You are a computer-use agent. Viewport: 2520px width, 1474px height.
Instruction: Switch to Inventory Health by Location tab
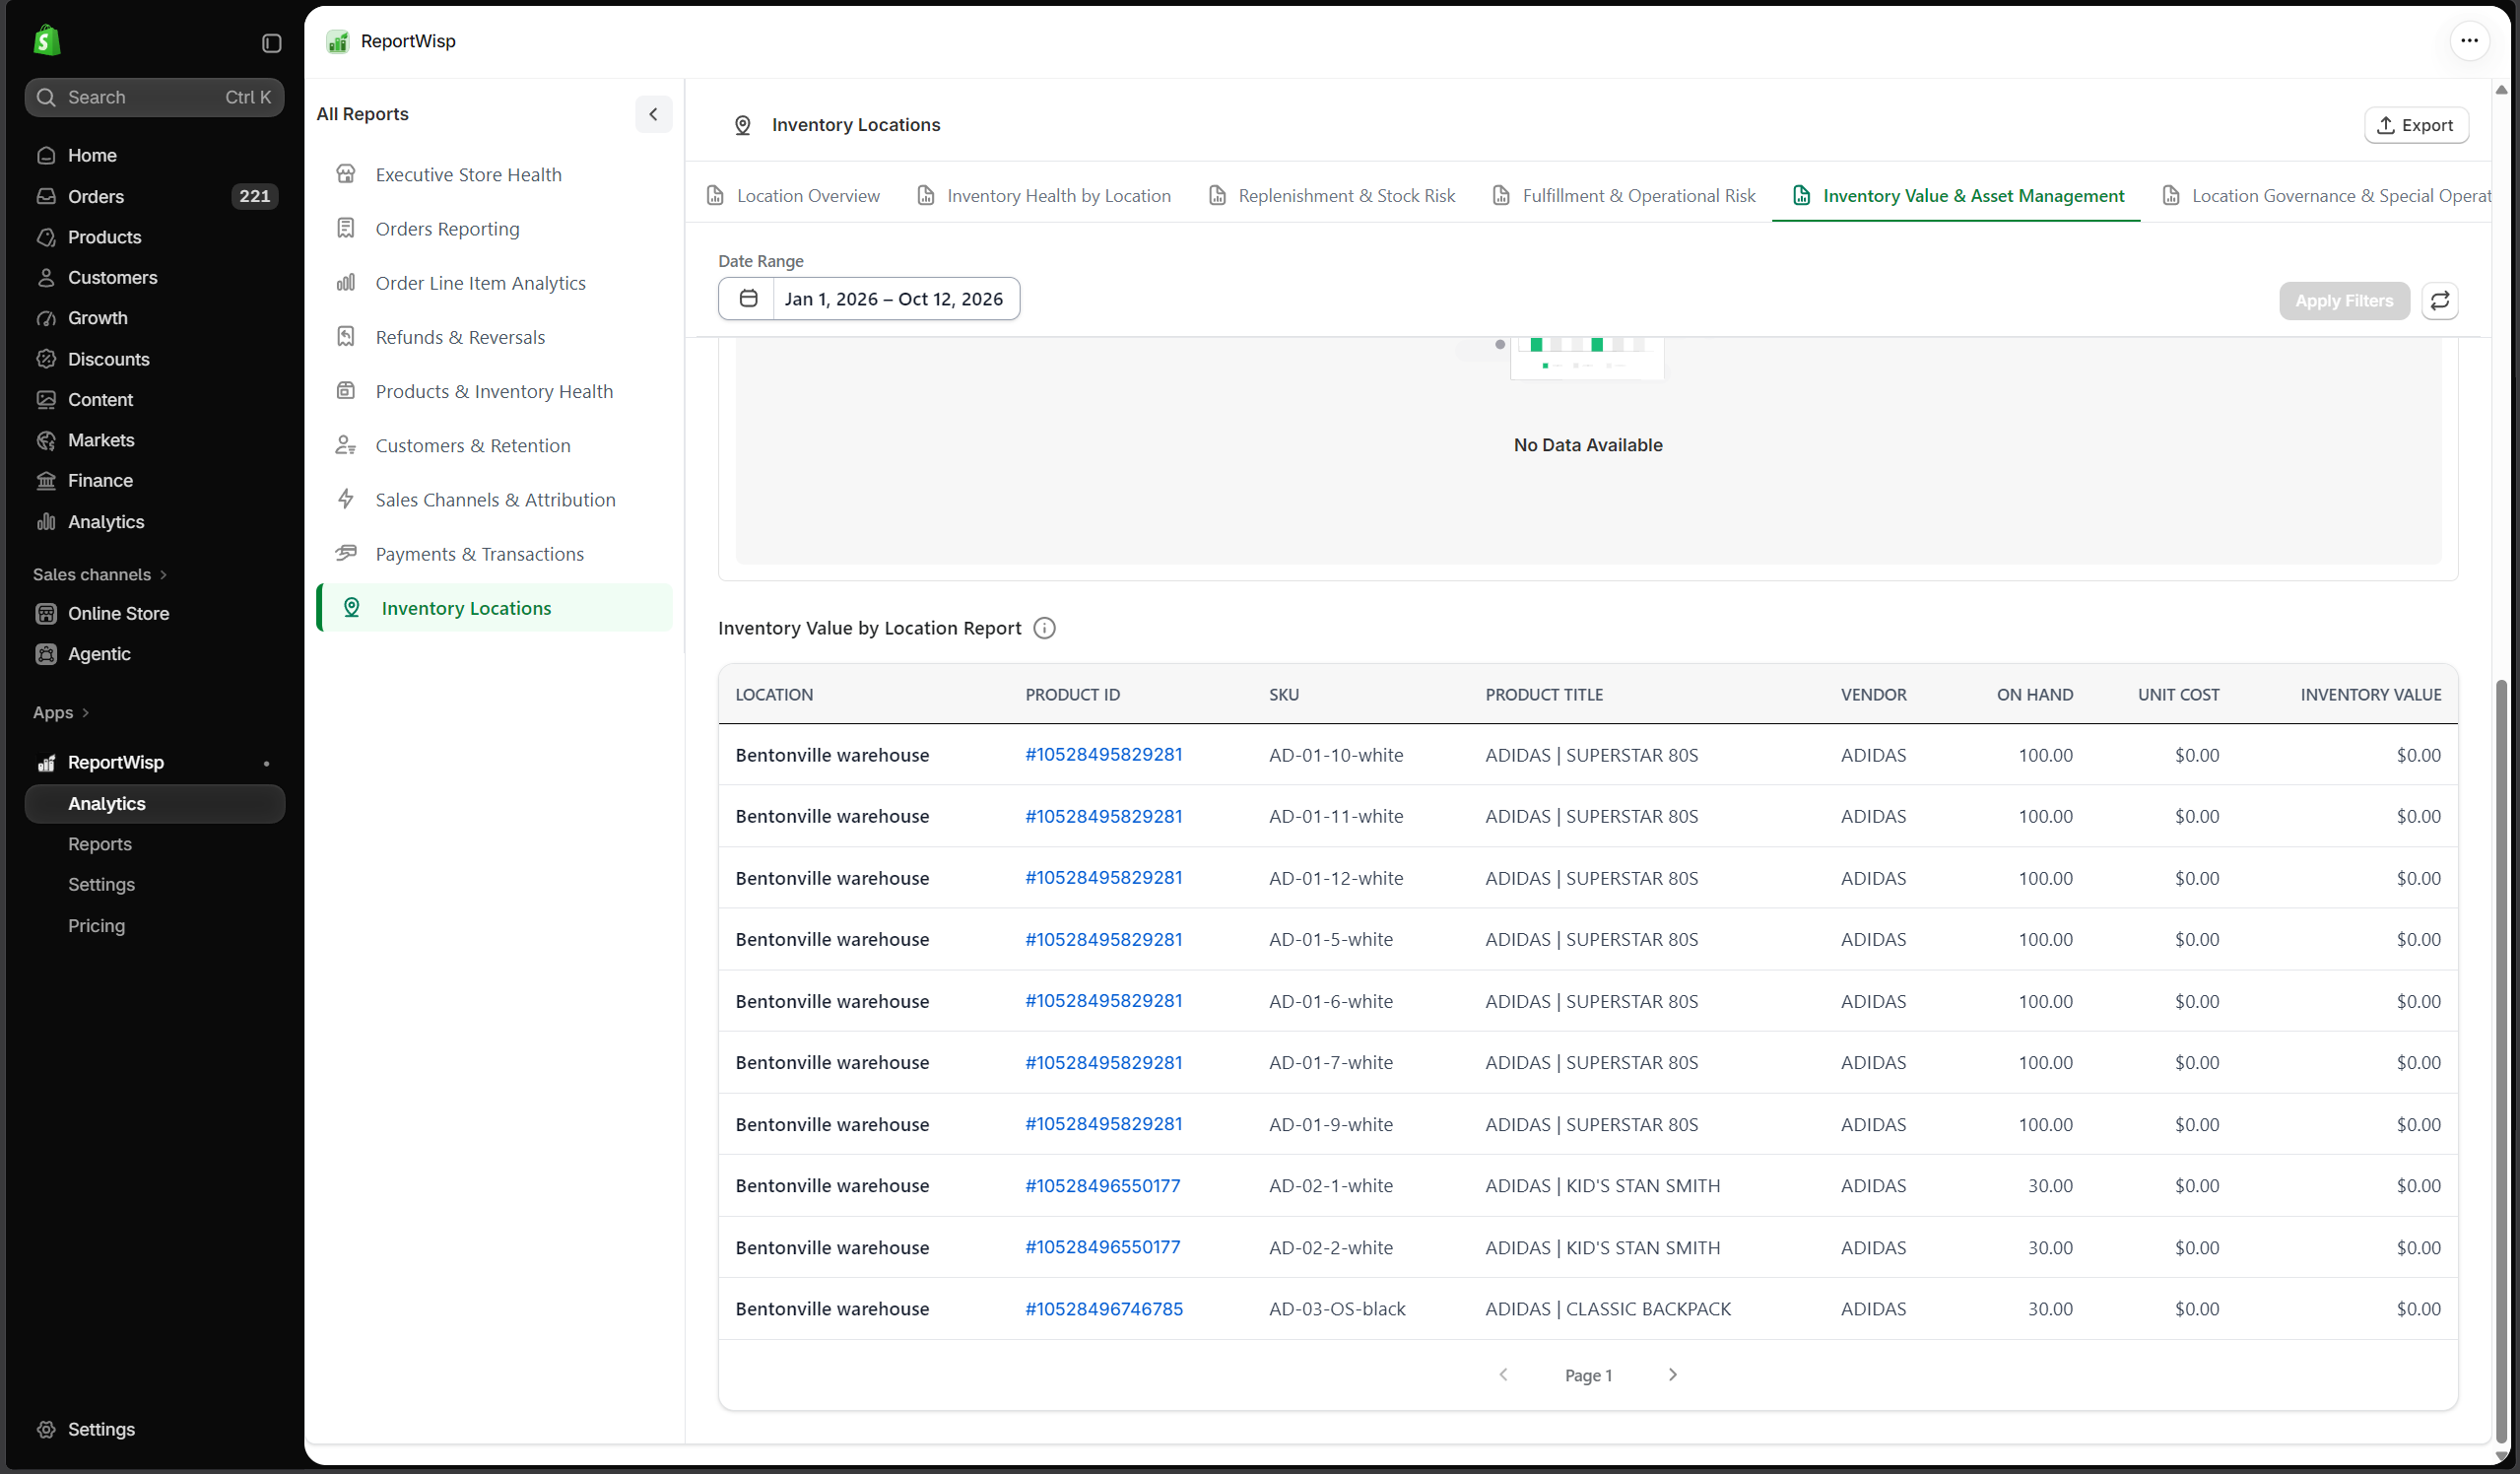1044,196
